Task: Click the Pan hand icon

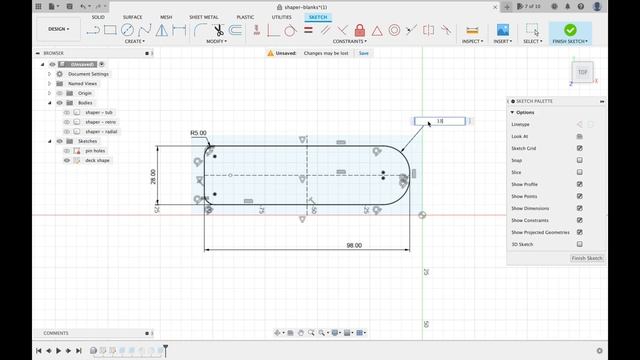Action: click(301, 333)
